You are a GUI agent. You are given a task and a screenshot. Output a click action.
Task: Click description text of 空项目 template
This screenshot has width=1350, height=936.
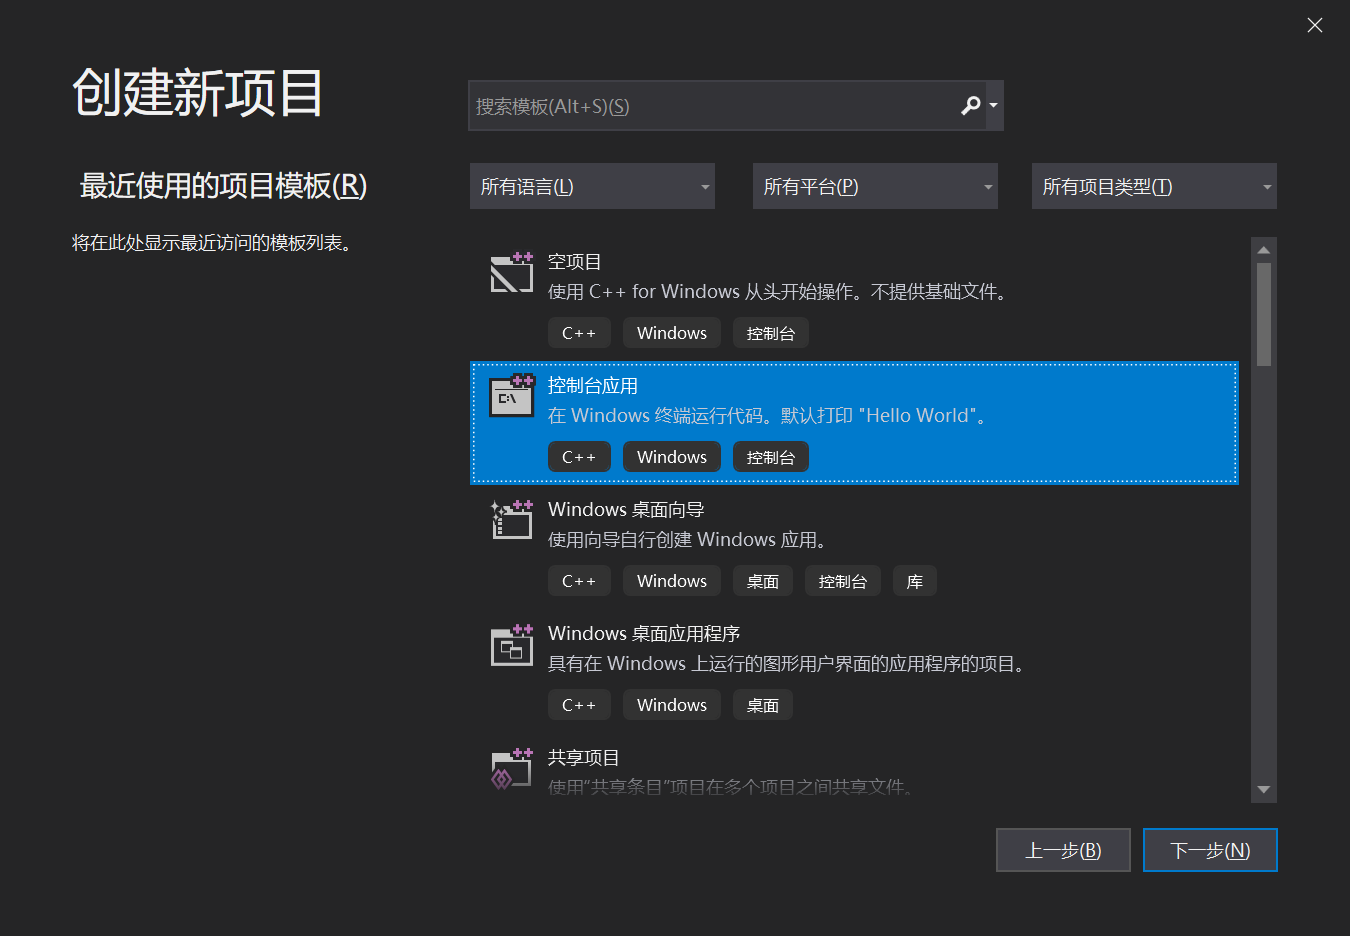779,292
